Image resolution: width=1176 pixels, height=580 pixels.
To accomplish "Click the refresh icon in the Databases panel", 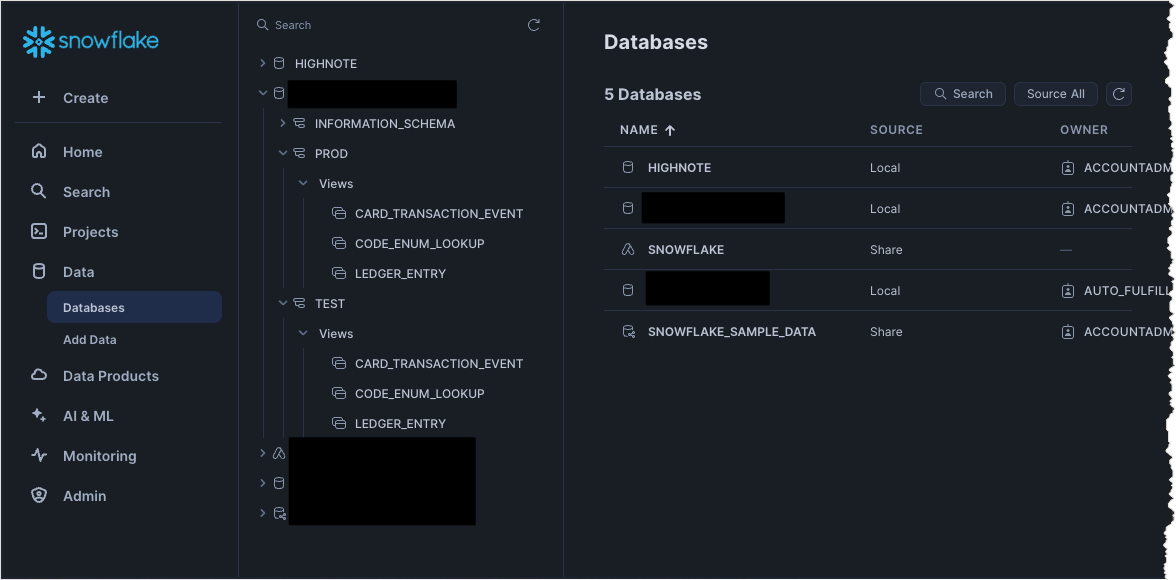I will click(x=1120, y=94).
